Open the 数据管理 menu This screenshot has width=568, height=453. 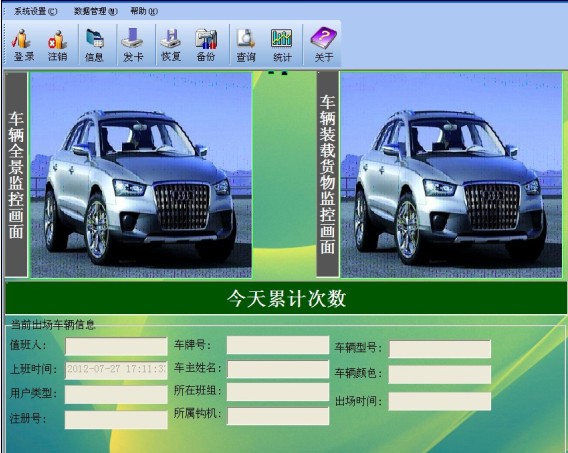point(96,11)
